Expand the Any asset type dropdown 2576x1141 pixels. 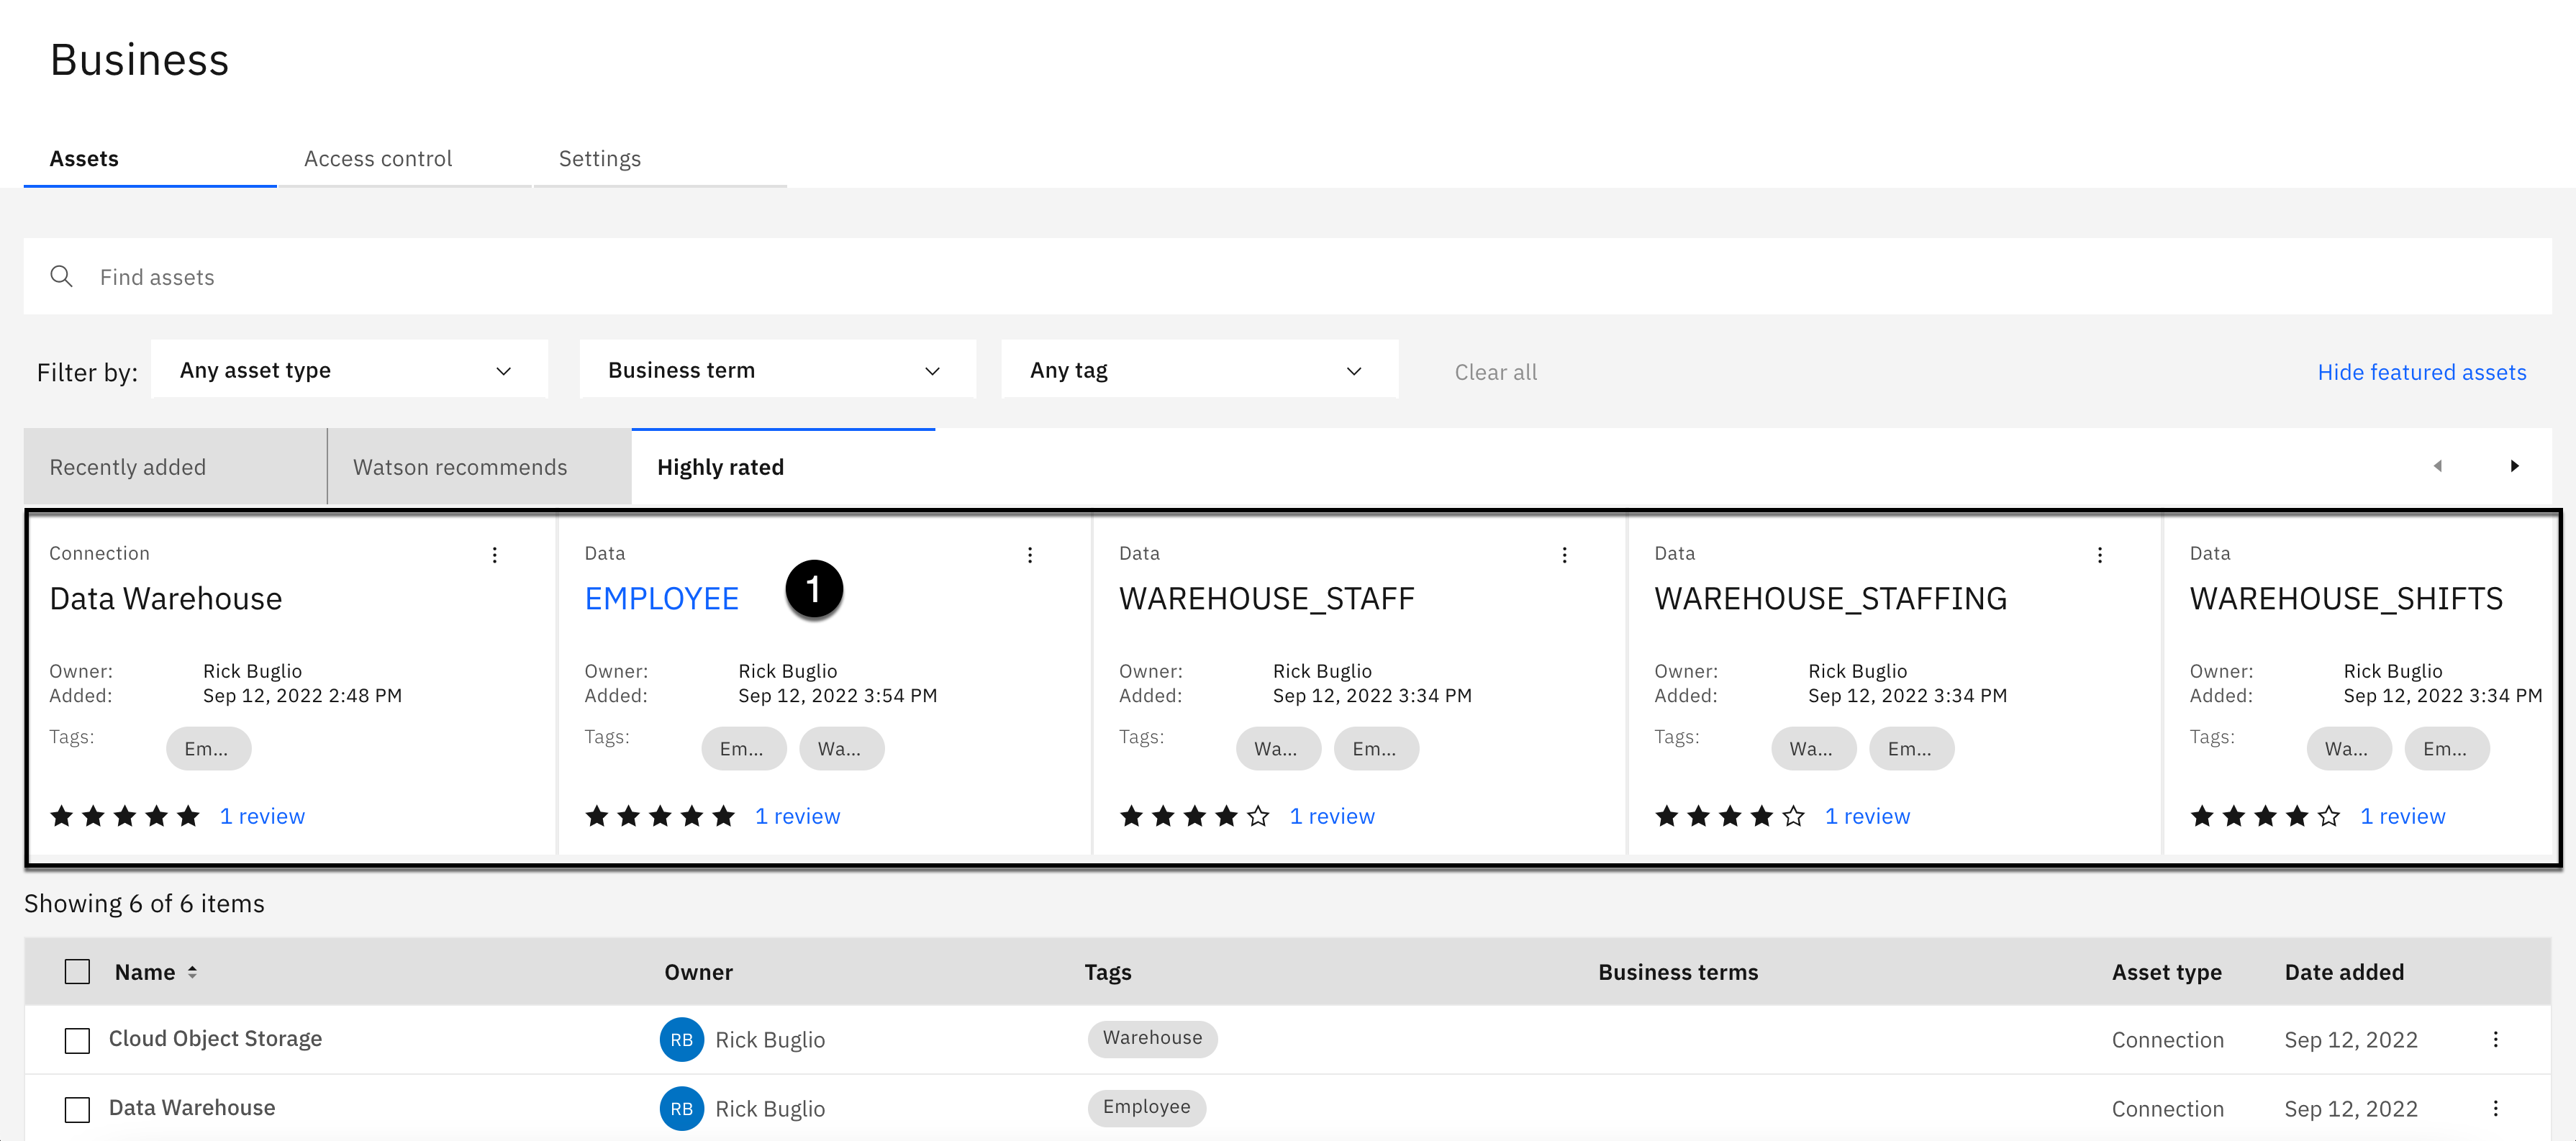point(348,371)
